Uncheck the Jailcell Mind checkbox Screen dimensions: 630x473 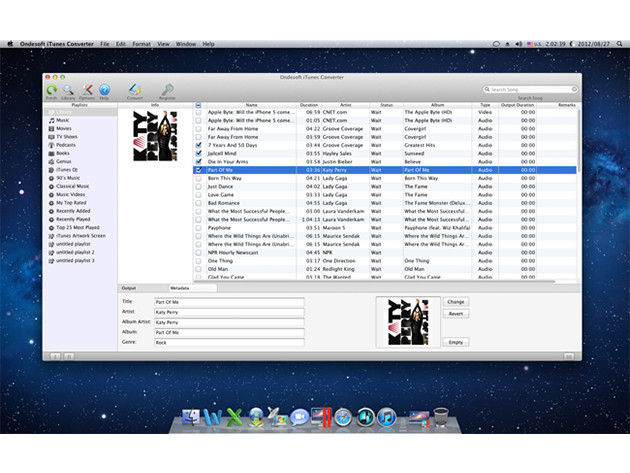(x=198, y=154)
